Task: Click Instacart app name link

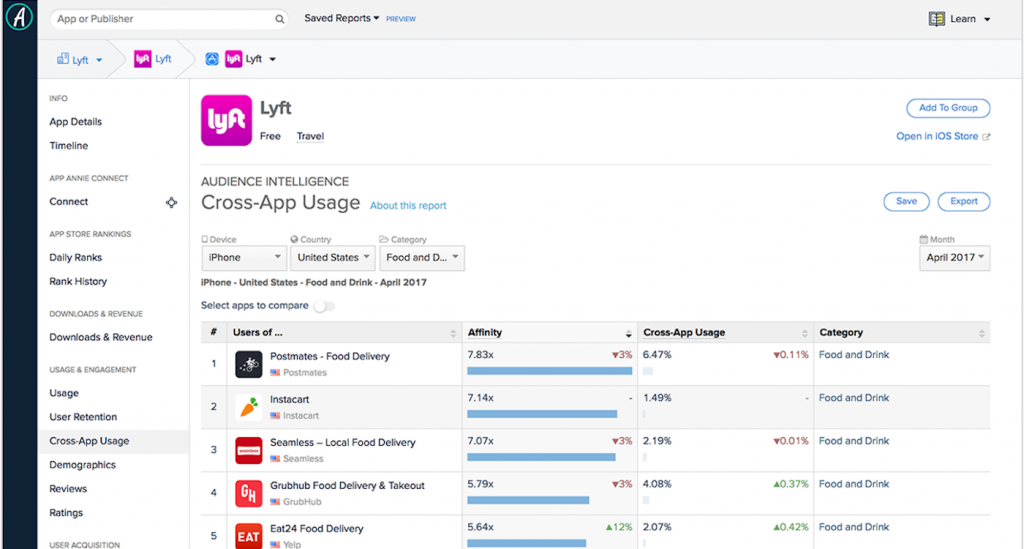Action: (x=289, y=400)
